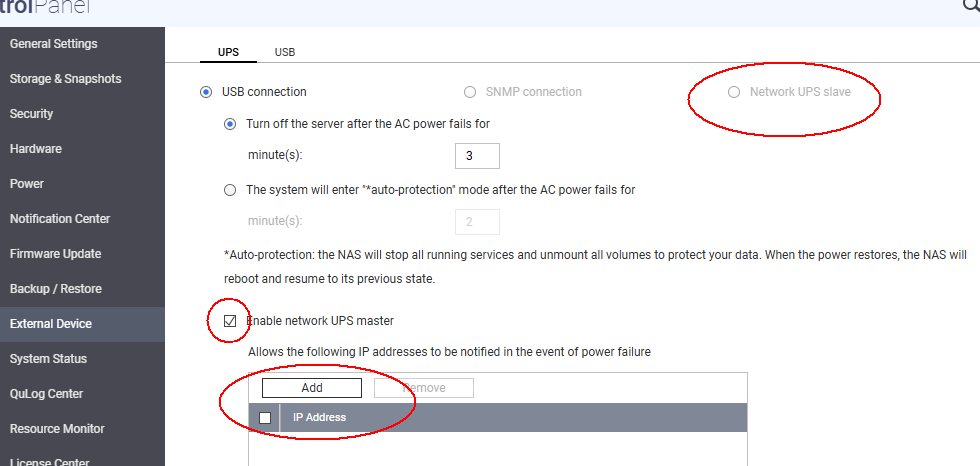Click the turn-off minutes input field
Screen dimensions: 980x466
(477, 156)
